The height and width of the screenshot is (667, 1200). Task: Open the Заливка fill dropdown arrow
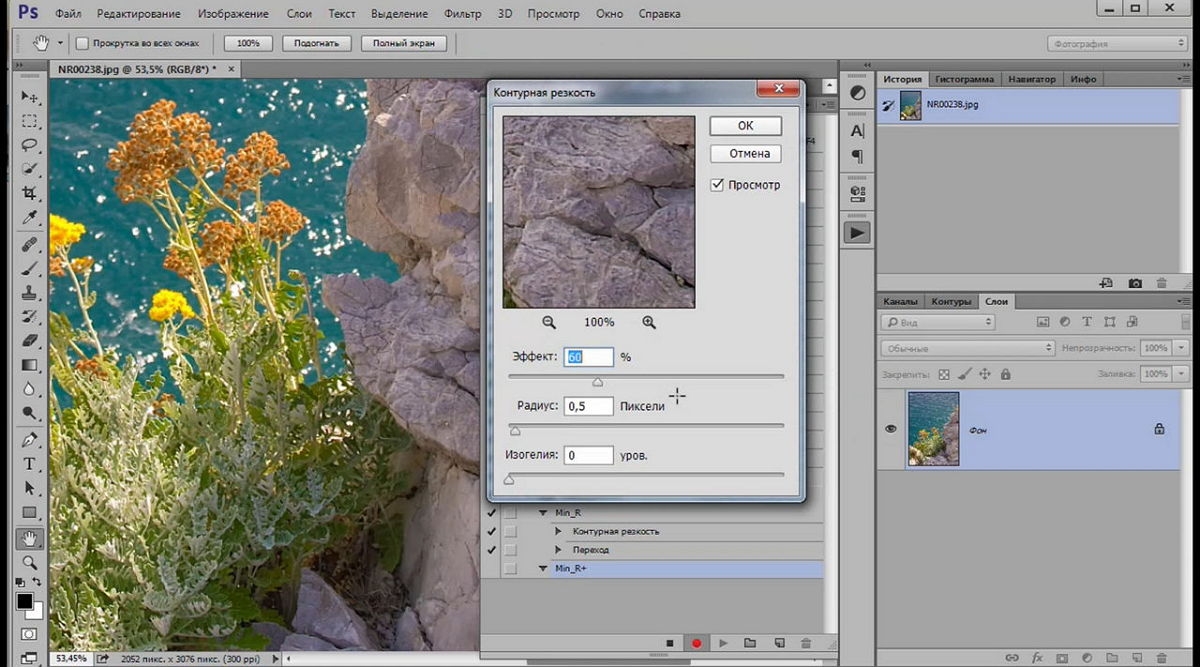tap(1182, 374)
